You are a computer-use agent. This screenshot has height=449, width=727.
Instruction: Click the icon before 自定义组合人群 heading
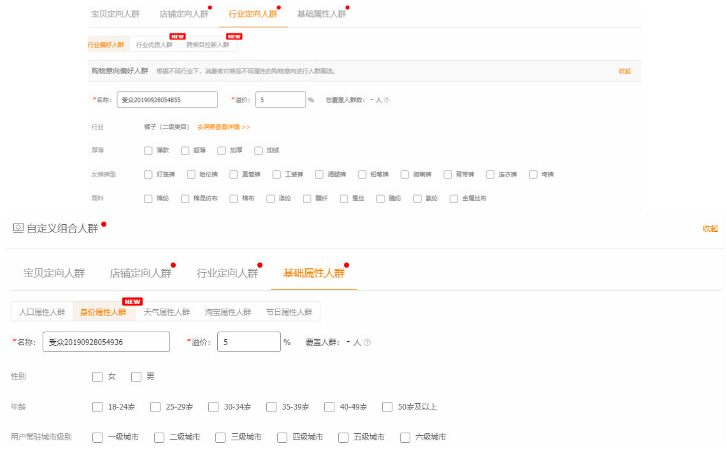coord(17,228)
